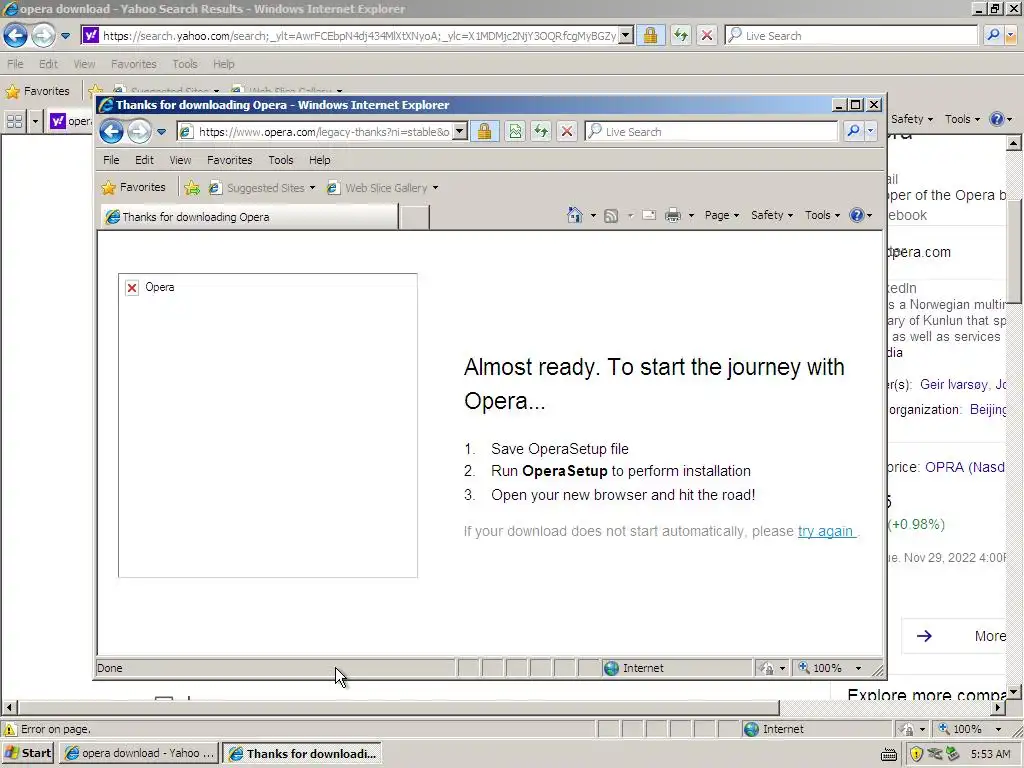Viewport: 1024px width, 768px height.
Task: Click Print icon in command bar
Action: [673, 215]
